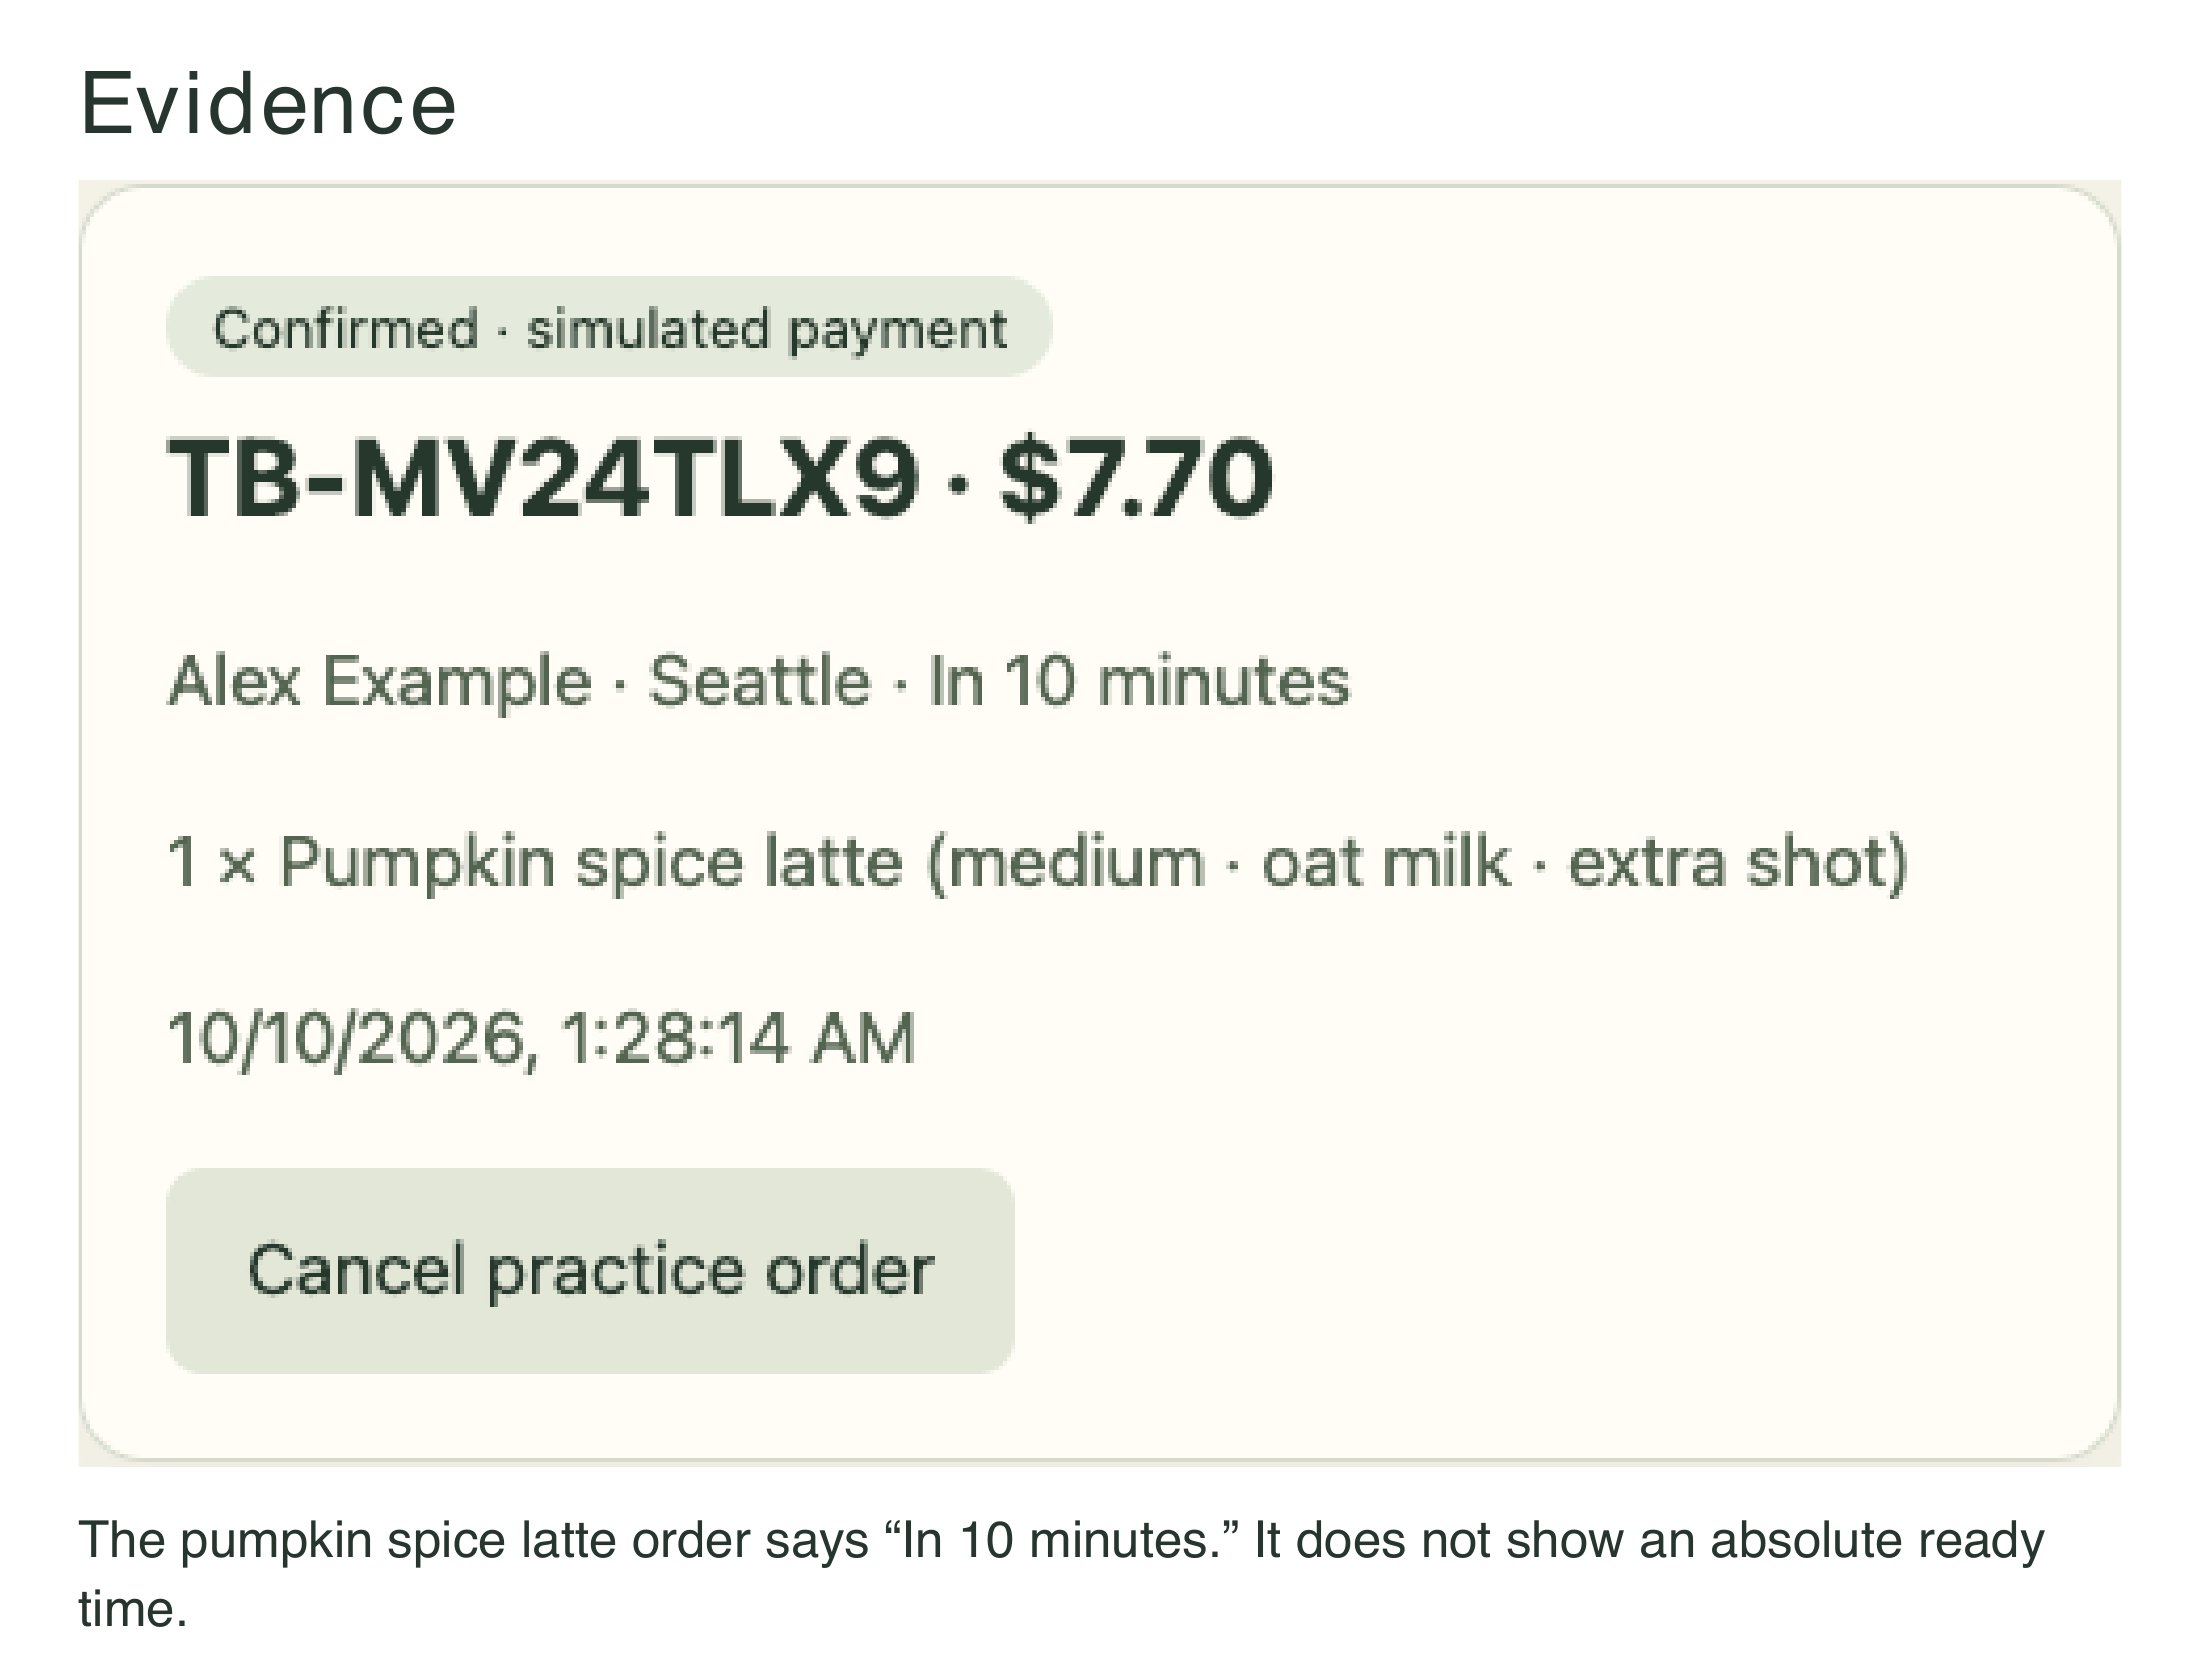Click the 1:28:14 AM timestamp
The width and height of the screenshot is (2200, 1656).
(x=739, y=1038)
